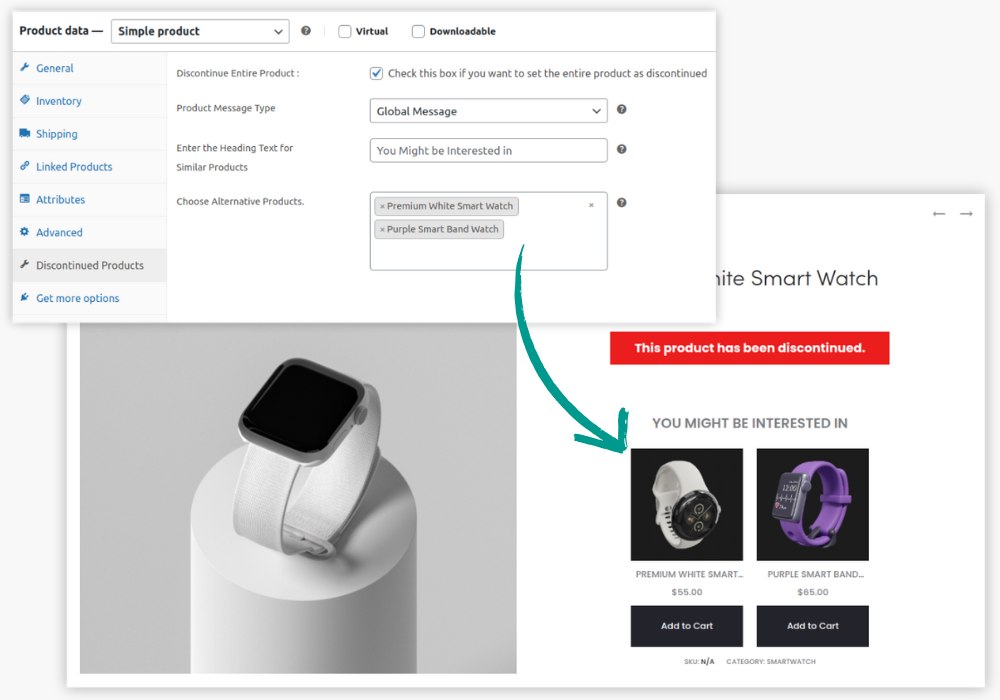1000x700 pixels.
Task: Open the Inventory tab
Action: tap(59, 101)
